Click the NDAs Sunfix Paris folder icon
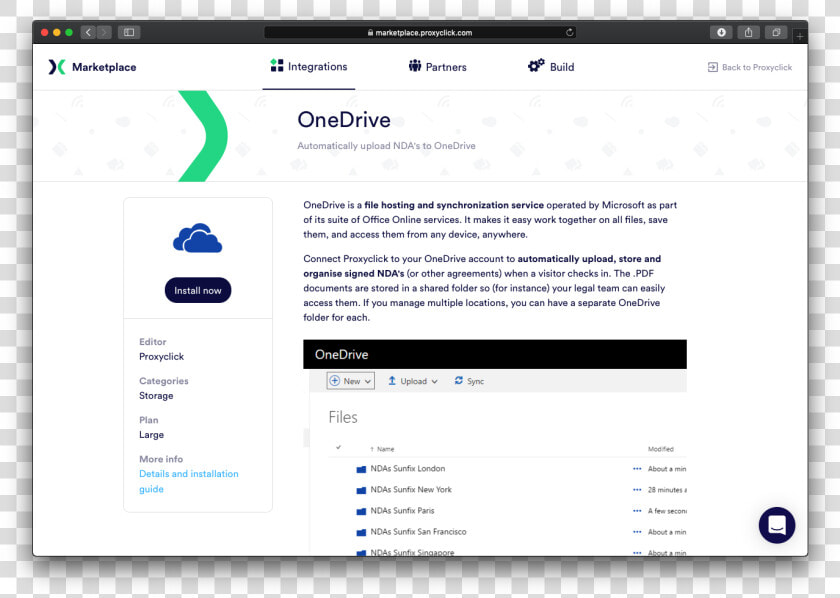Viewport: 840px width, 598px height. click(361, 511)
